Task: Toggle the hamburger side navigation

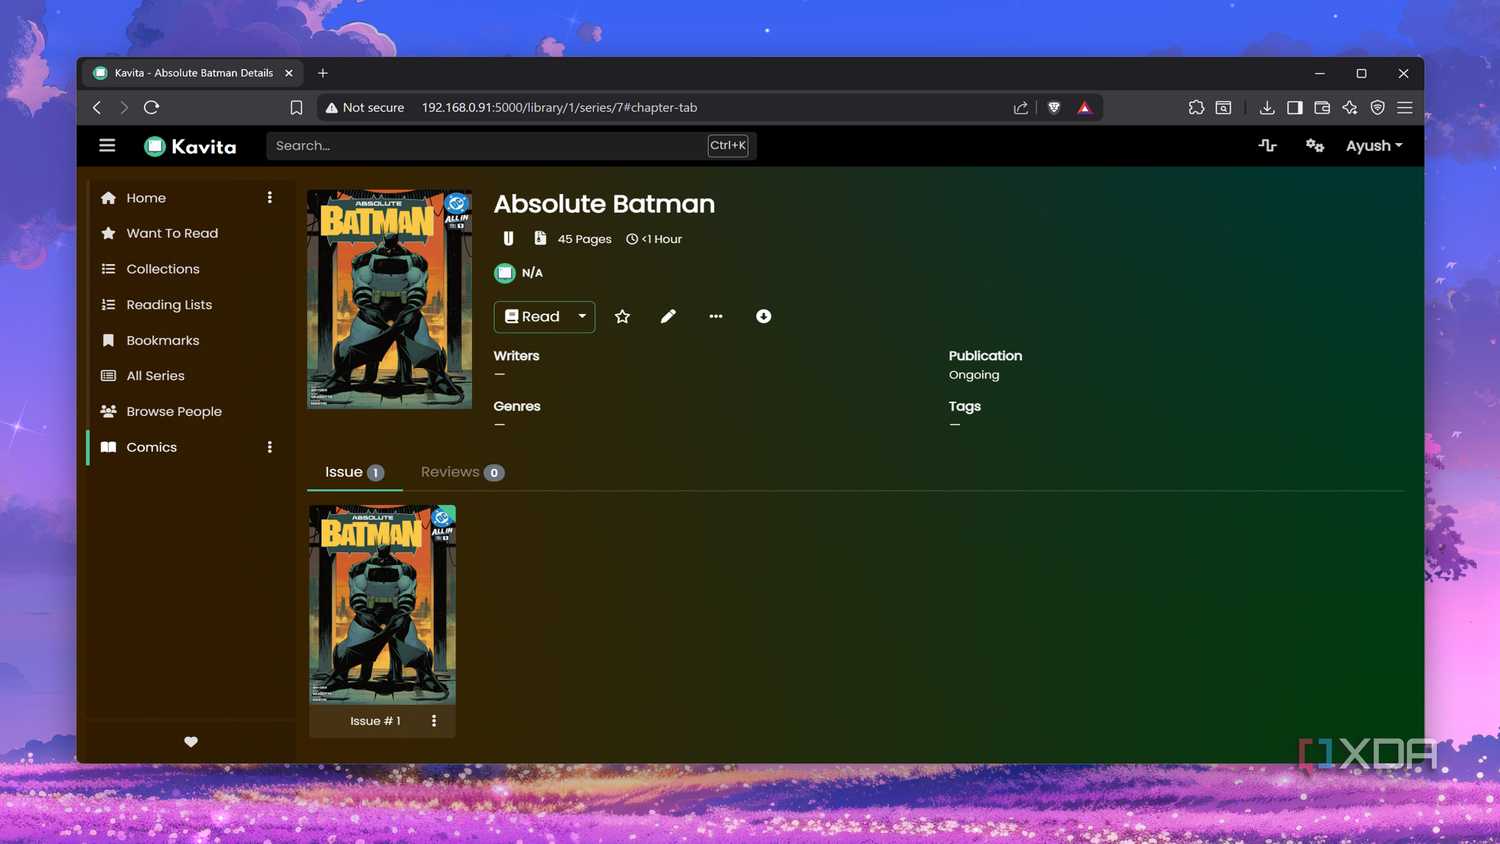Action: pyautogui.click(x=107, y=146)
